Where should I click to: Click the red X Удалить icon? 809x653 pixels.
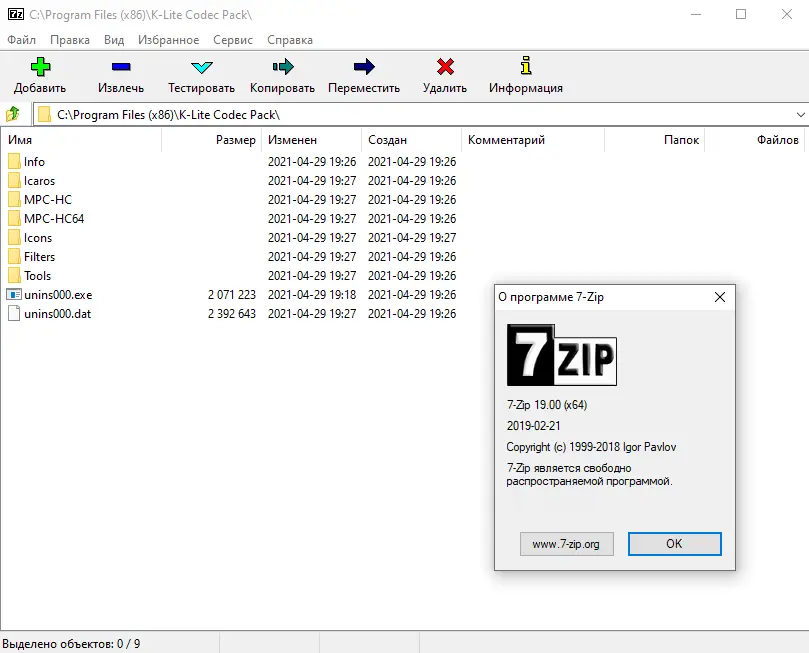tap(445, 67)
